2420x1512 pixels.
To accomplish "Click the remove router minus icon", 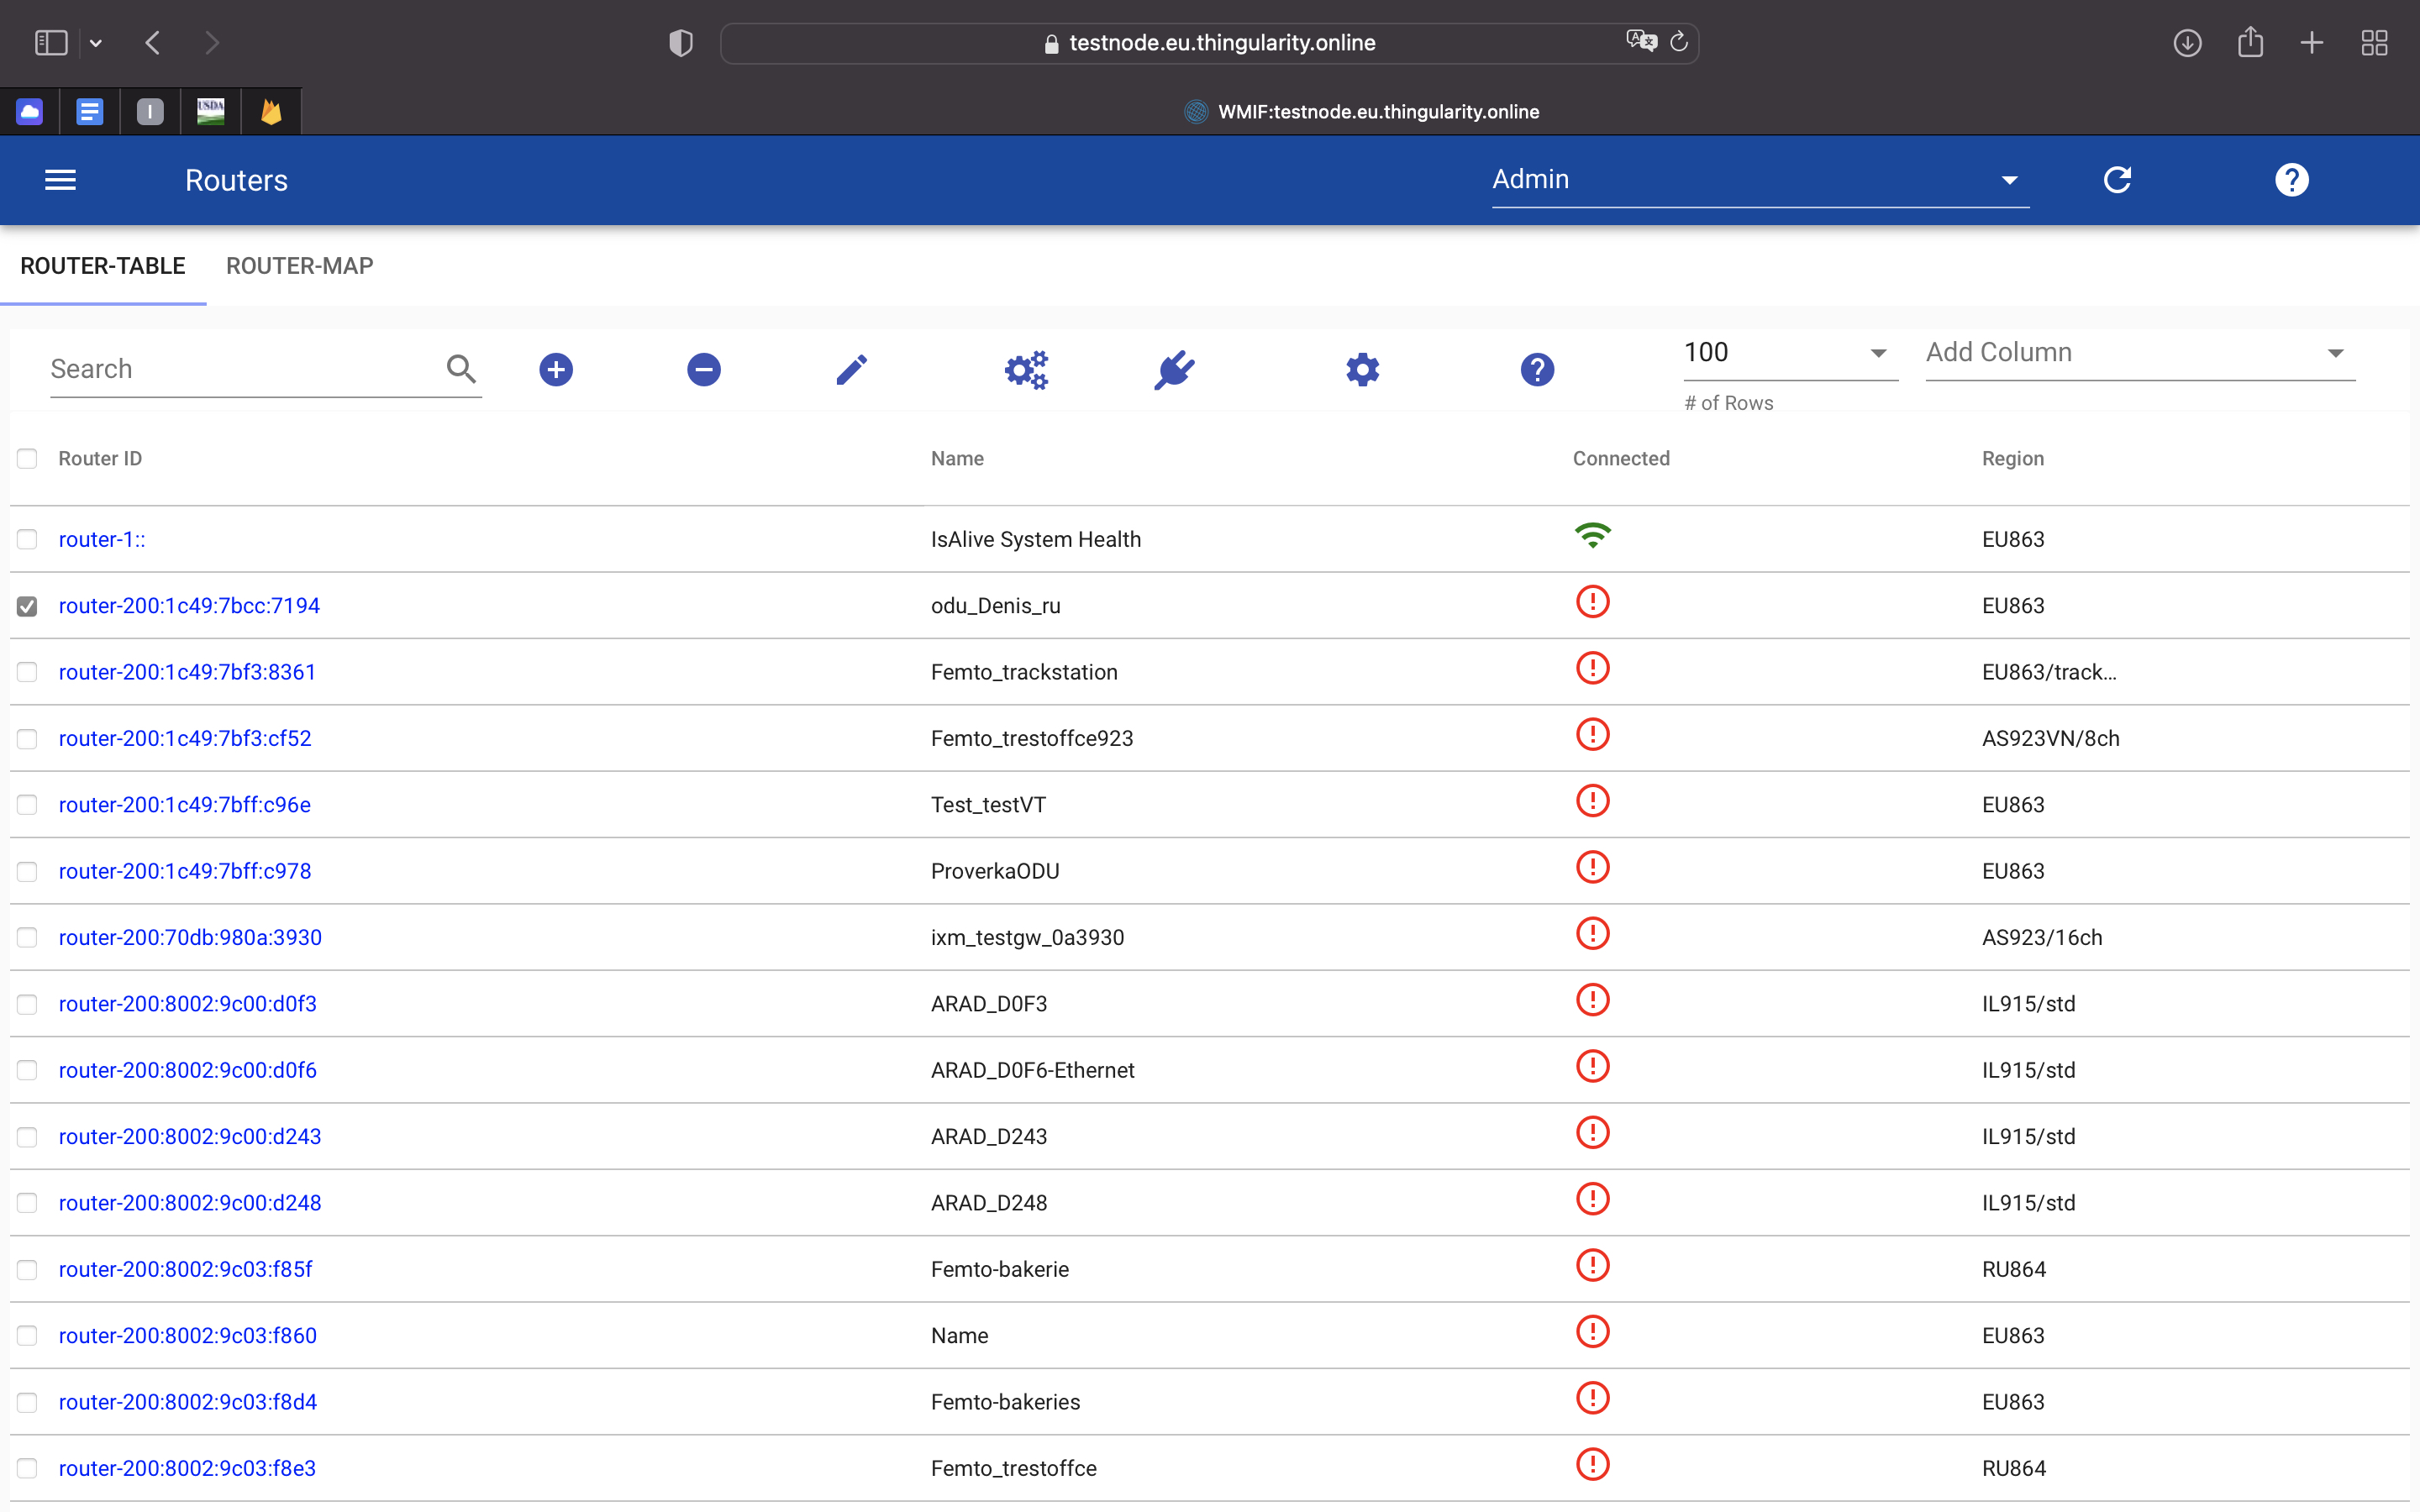I will point(704,370).
